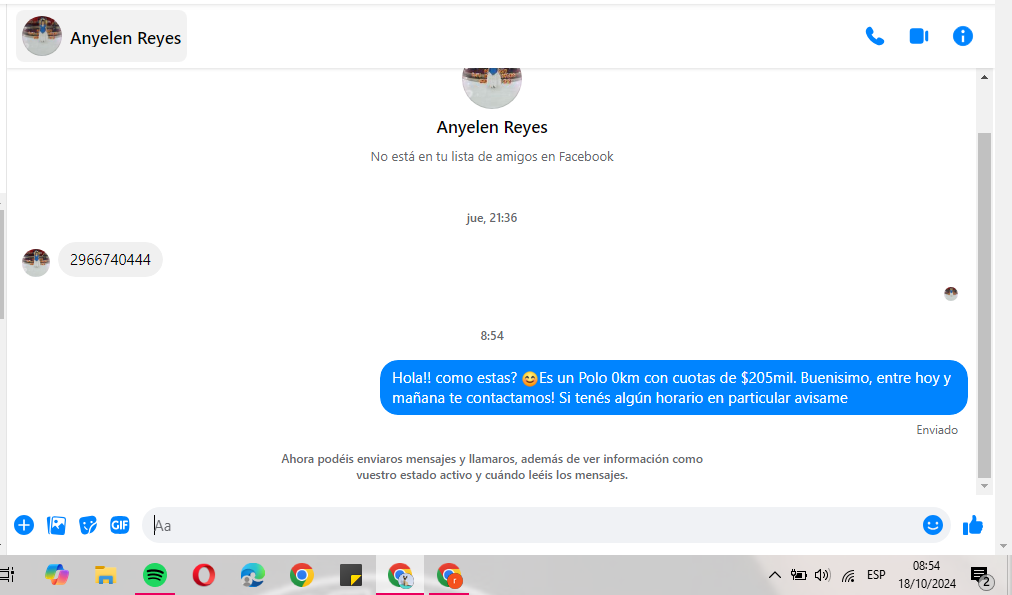The height and width of the screenshot is (595, 1012).
Task: Click the large profile picture above the name
Action: click(x=491, y=84)
